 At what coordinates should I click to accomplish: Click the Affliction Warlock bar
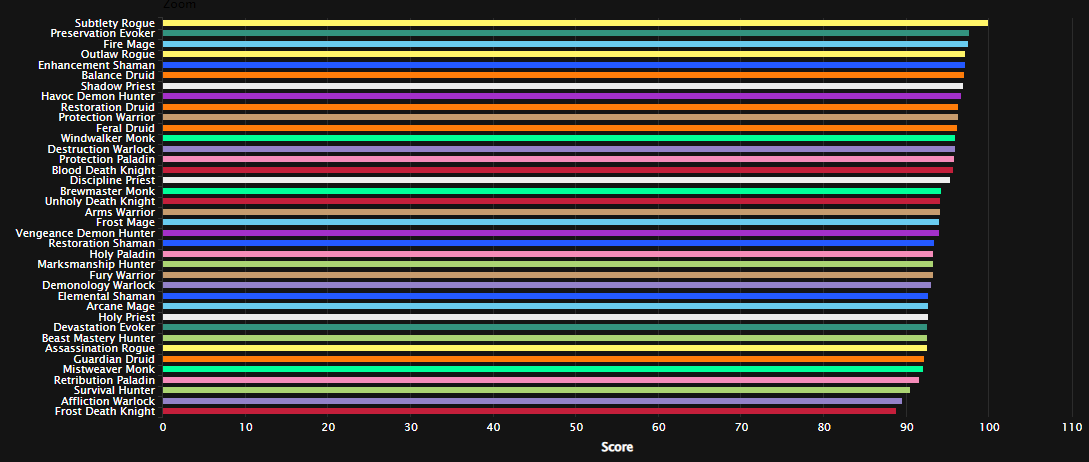(532, 402)
